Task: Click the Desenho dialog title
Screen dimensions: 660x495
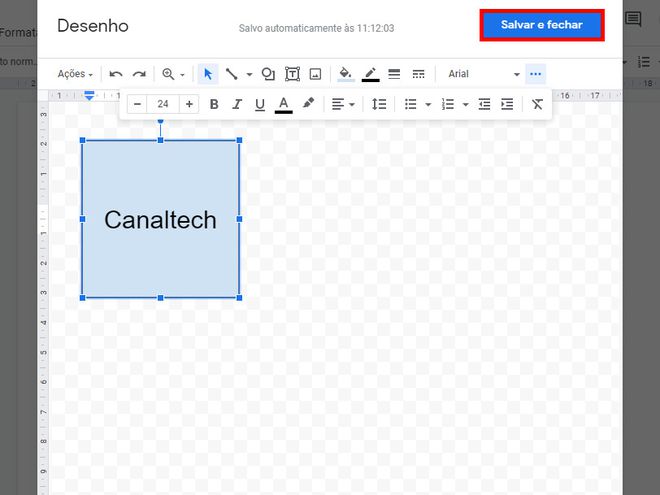Action: 93,26
